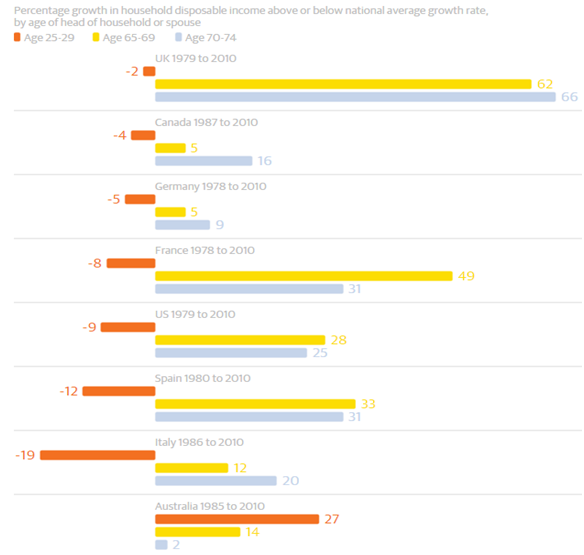The width and height of the screenshot is (584, 555).
Task: Select the Germany blue bar valued 9
Action: pyautogui.click(x=182, y=225)
